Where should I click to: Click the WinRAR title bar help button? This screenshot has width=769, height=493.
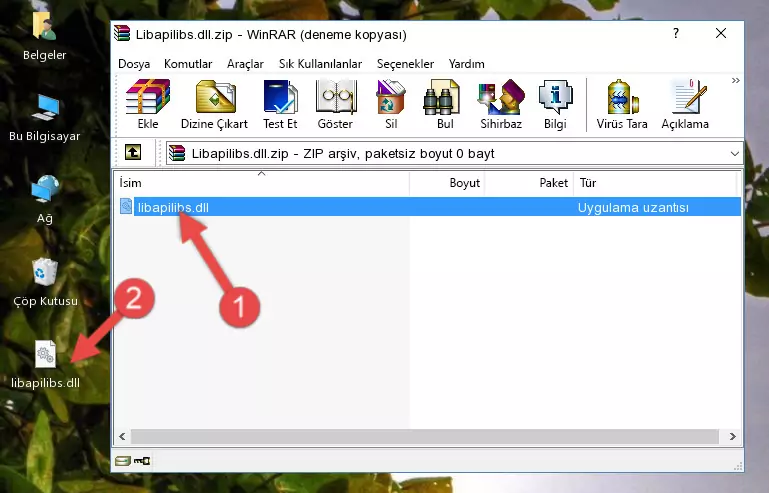tap(676, 33)
